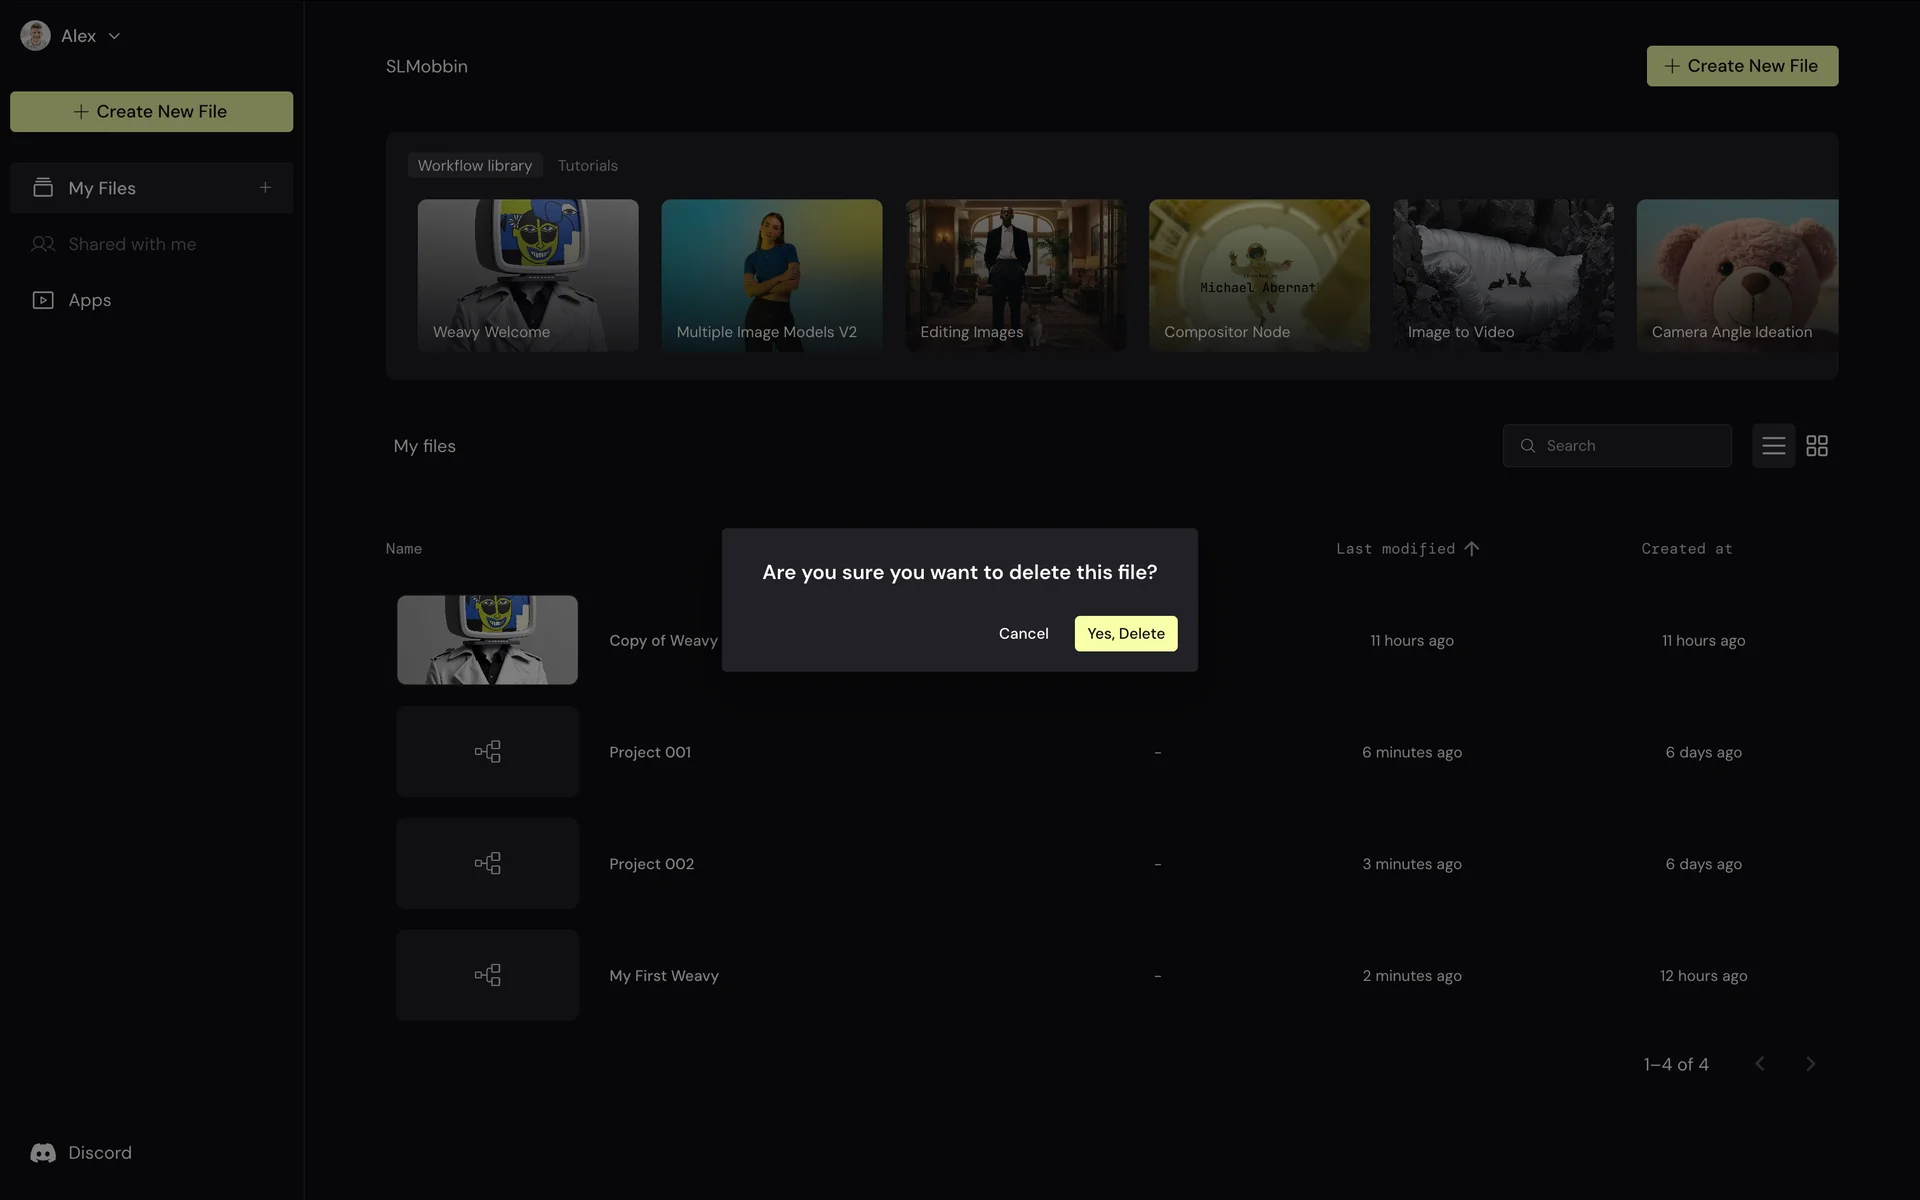Click the My Files stack icon
Viewport: 1920px width, 1200px height.
(x=43, y=188)
